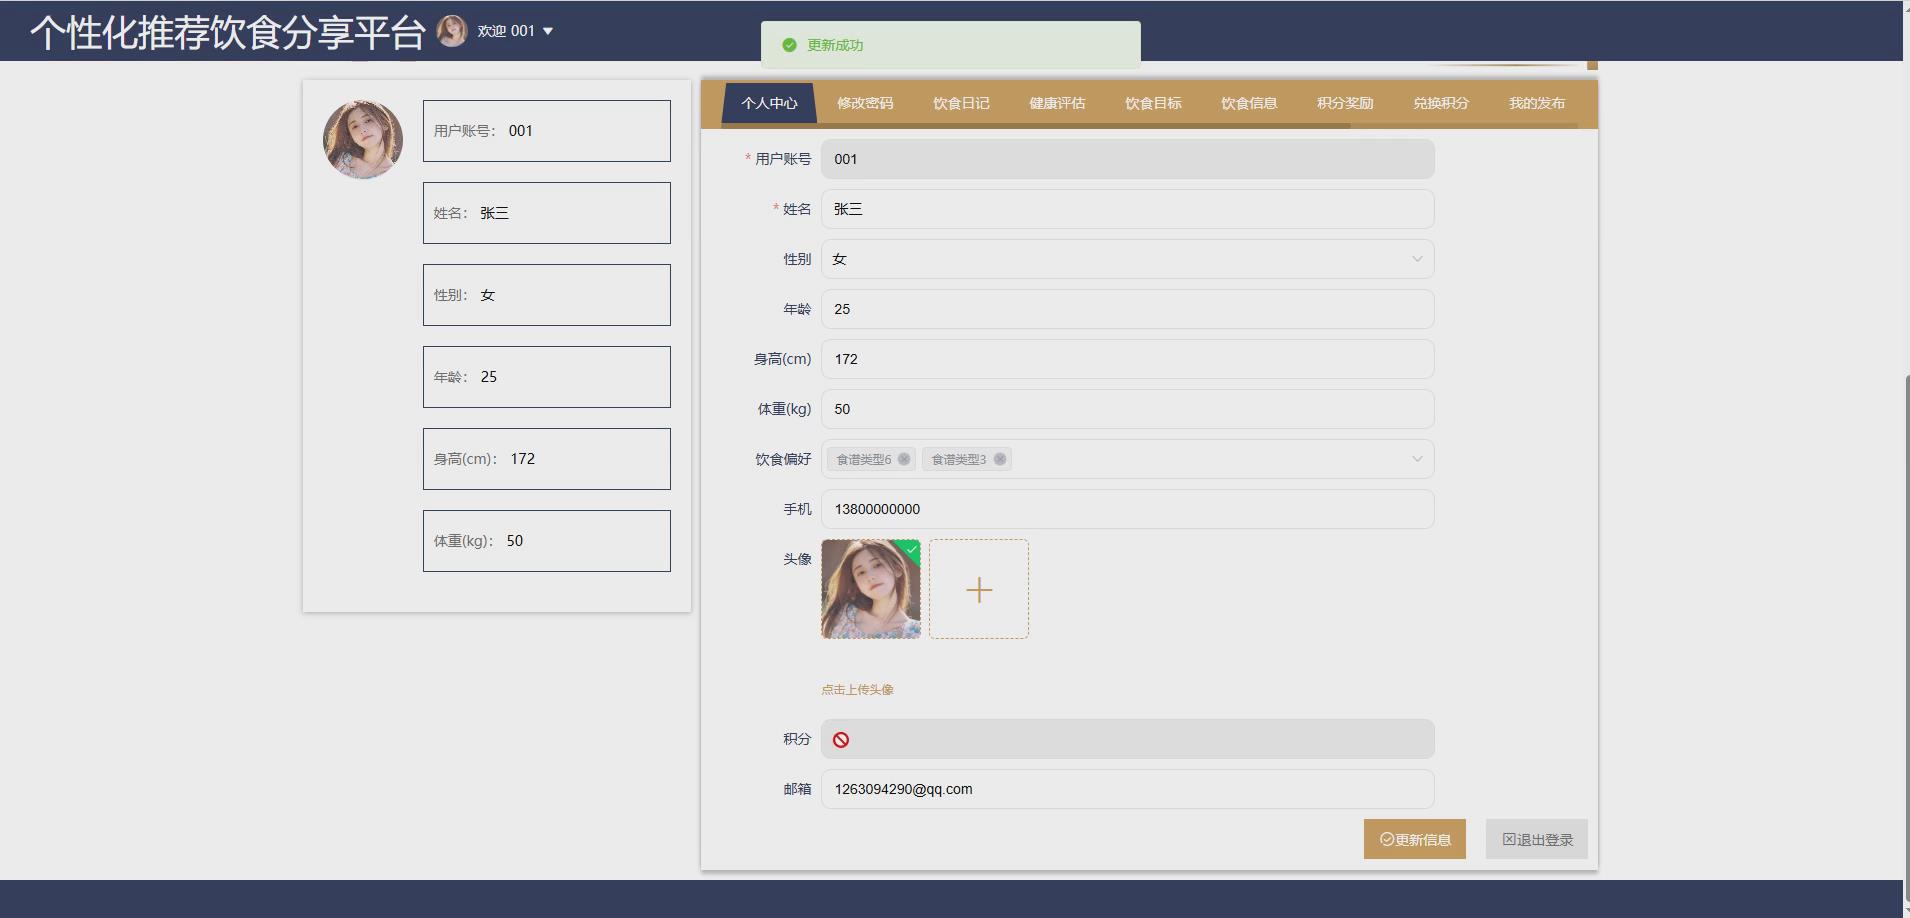Click the 点击上传头像 upload link
This screenshot has width=1910, height=918.
856,689
